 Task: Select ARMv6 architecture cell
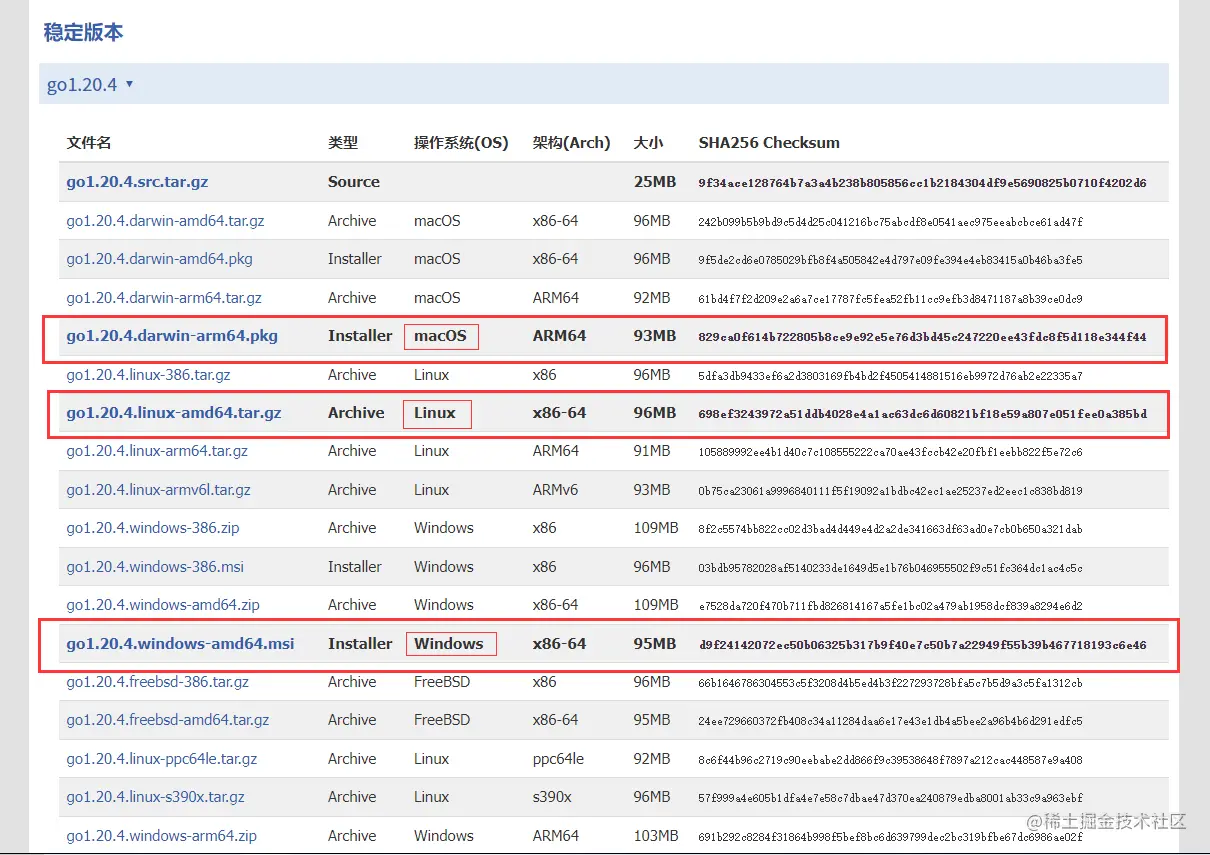555,490
